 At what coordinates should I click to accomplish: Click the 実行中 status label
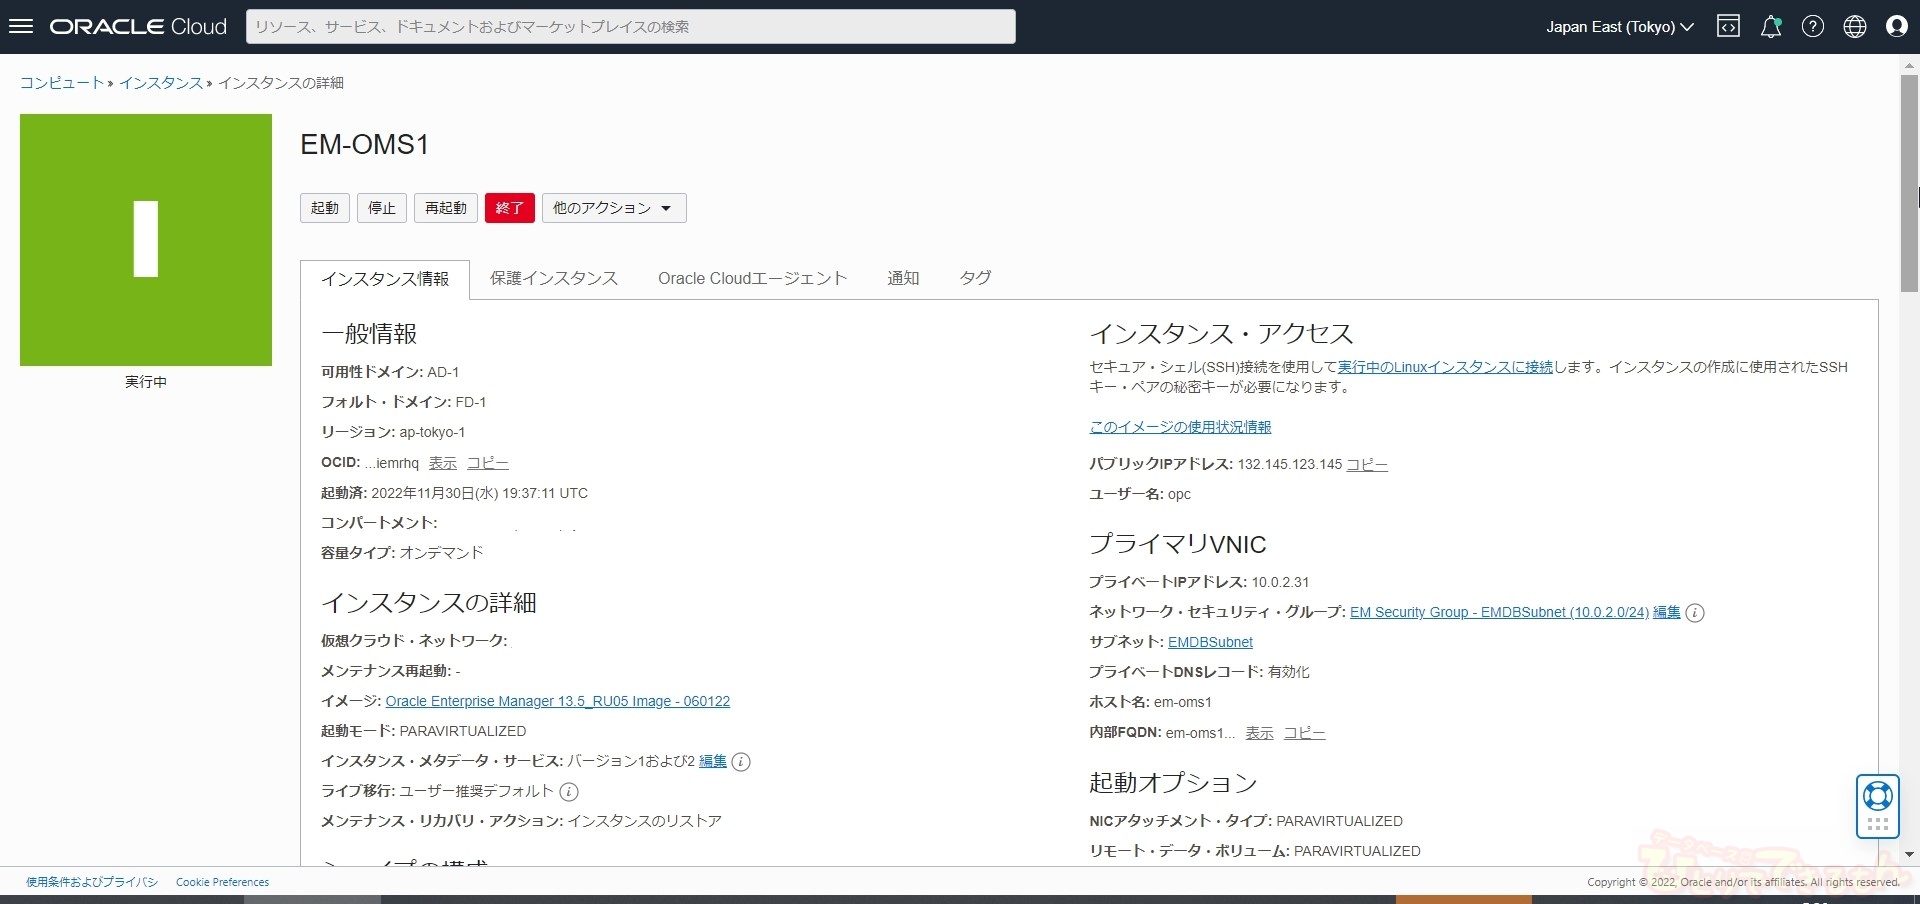click(x=146, y=382)
